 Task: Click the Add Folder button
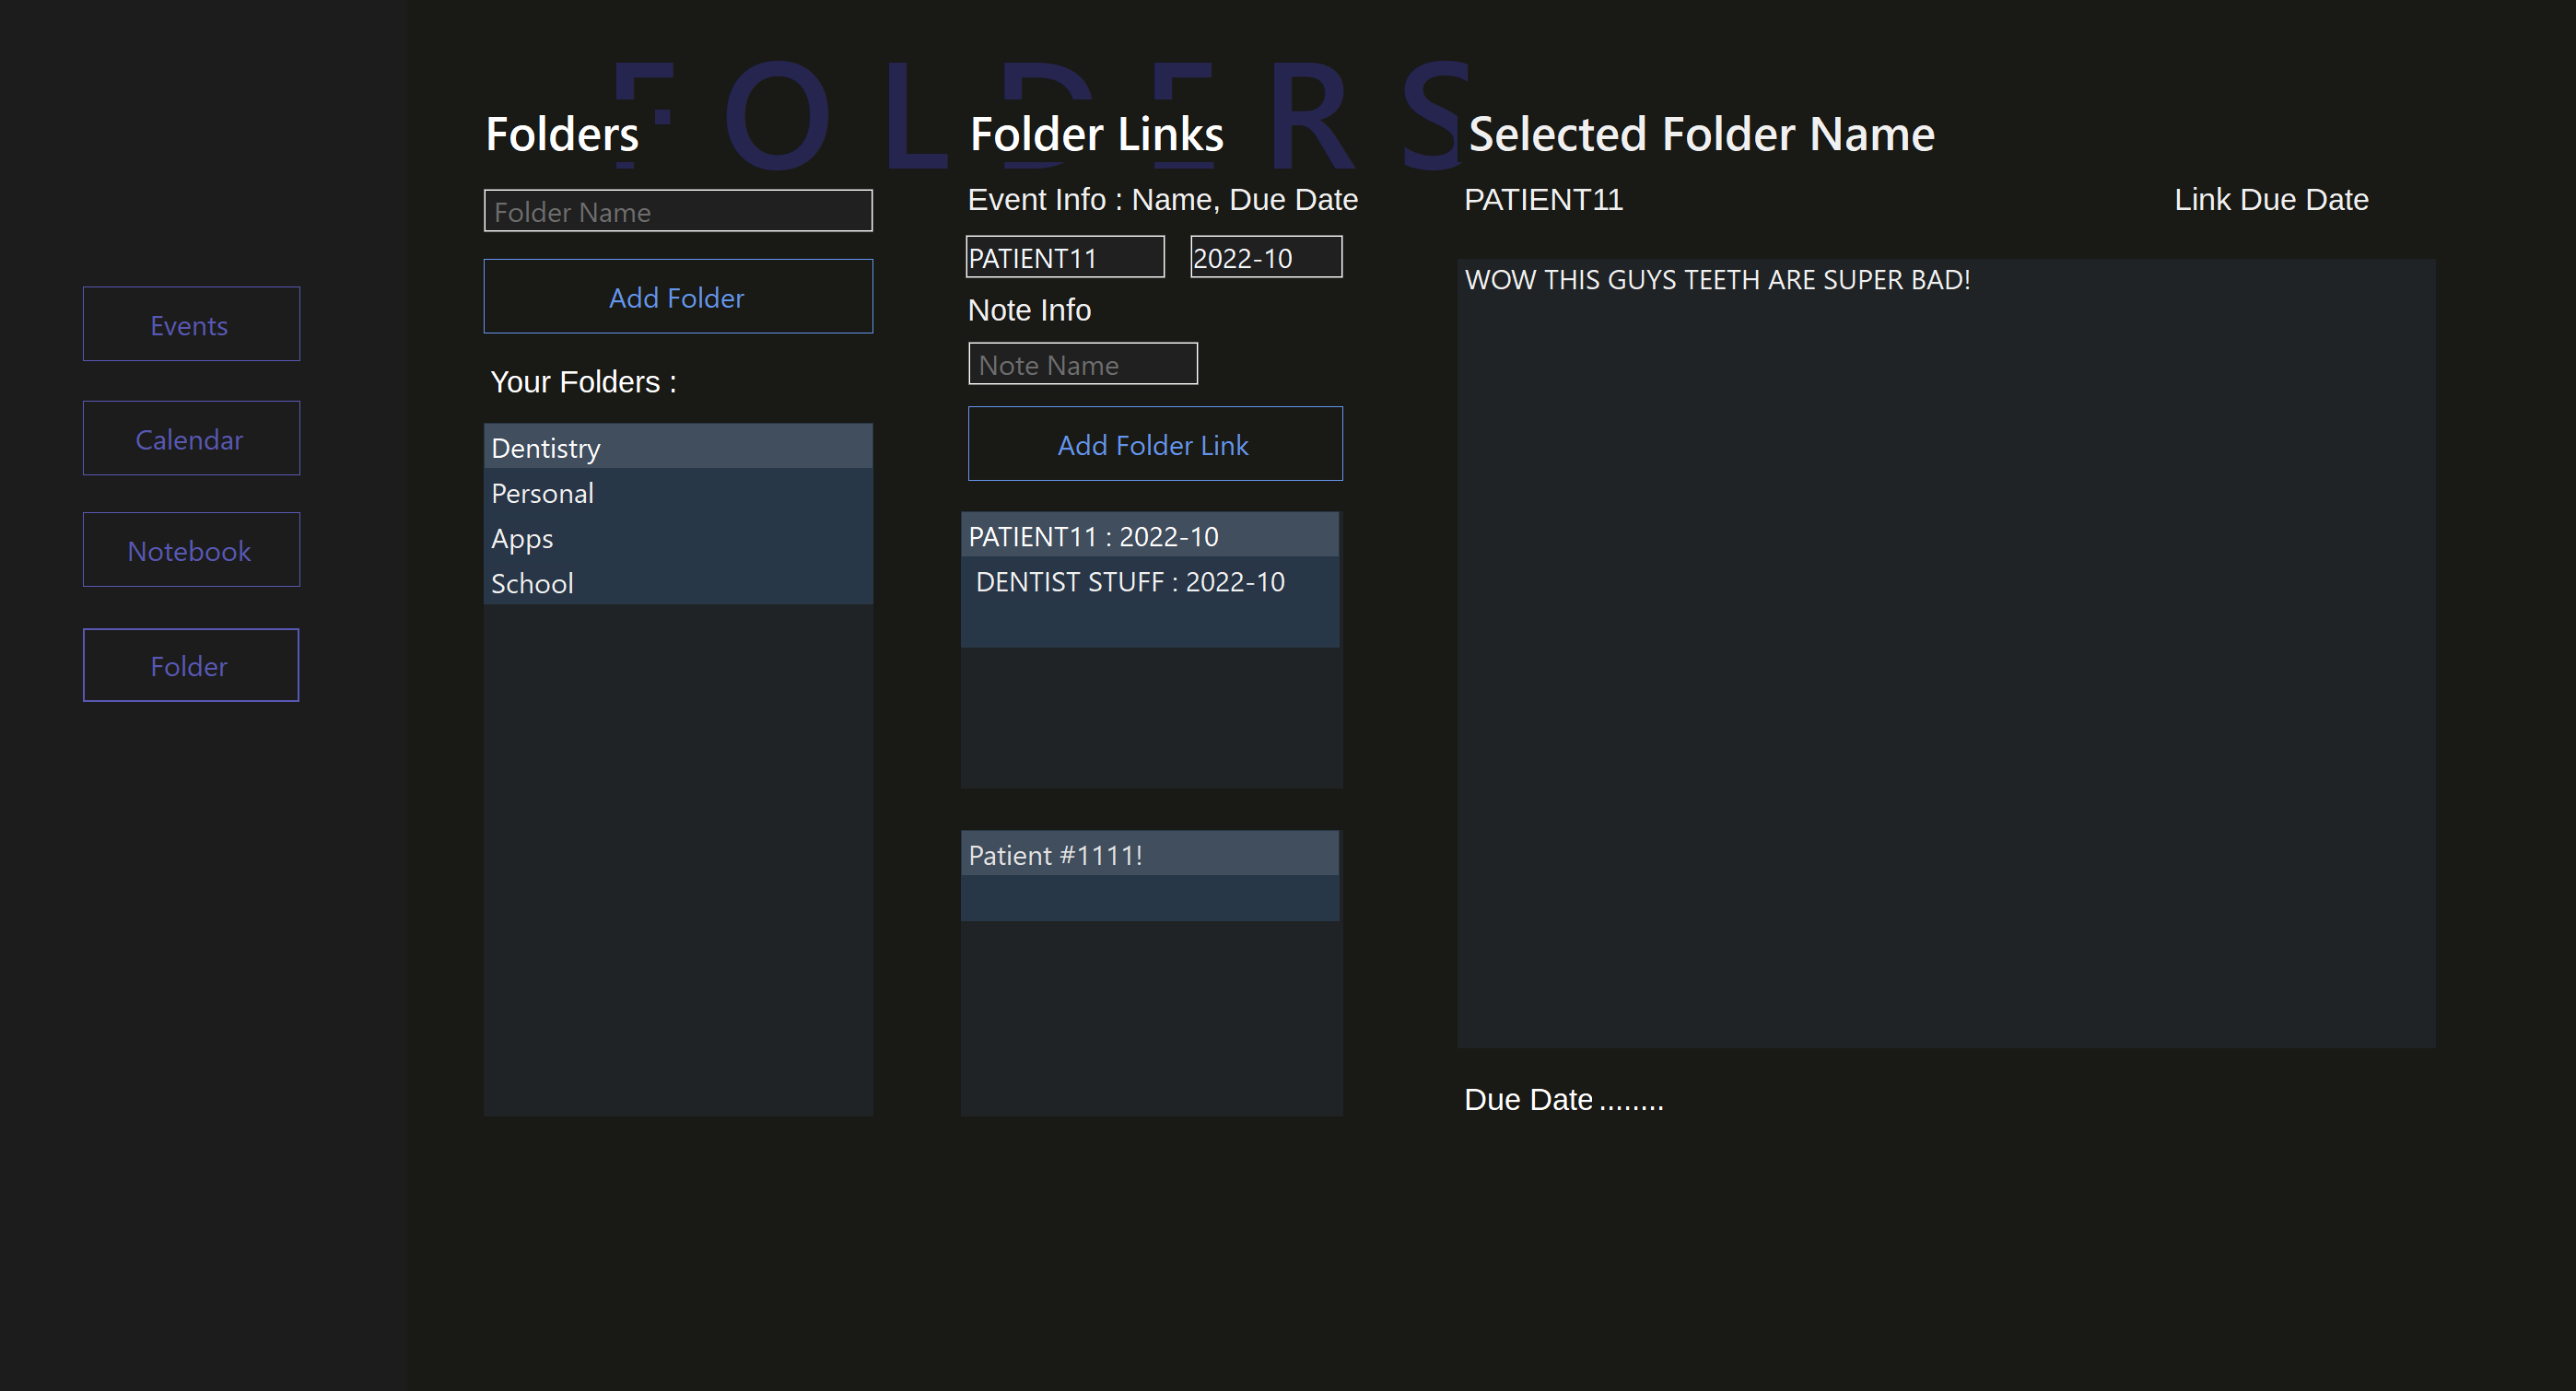(x=677, y=296)
